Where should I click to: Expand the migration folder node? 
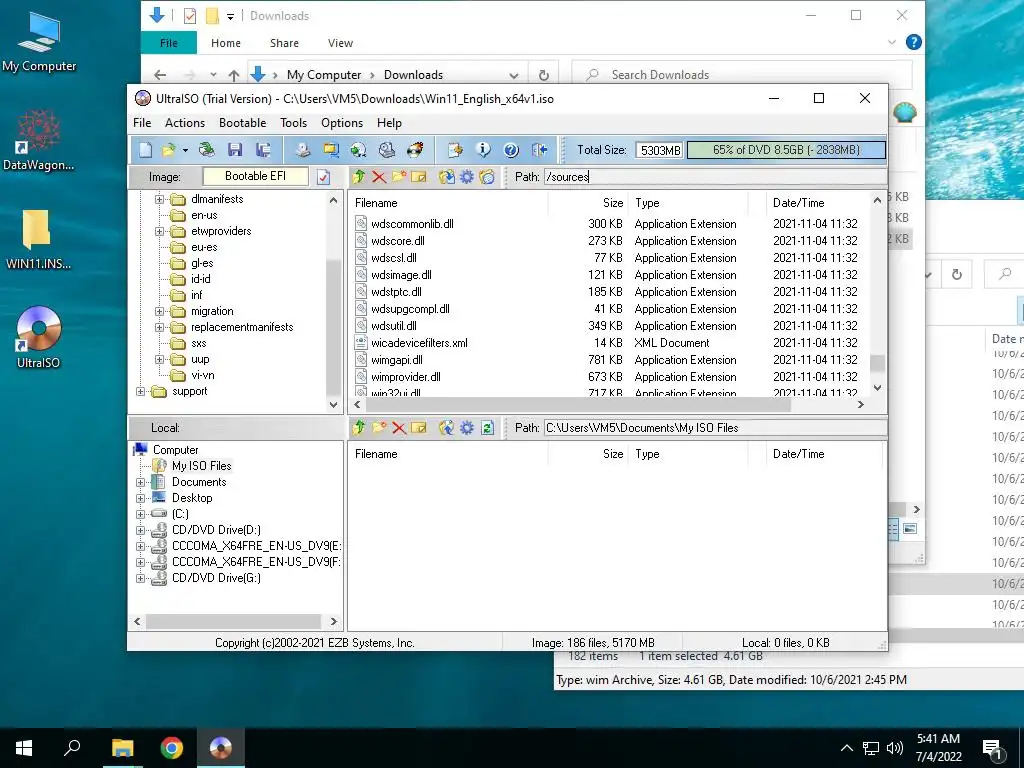[x=159, y=312]
